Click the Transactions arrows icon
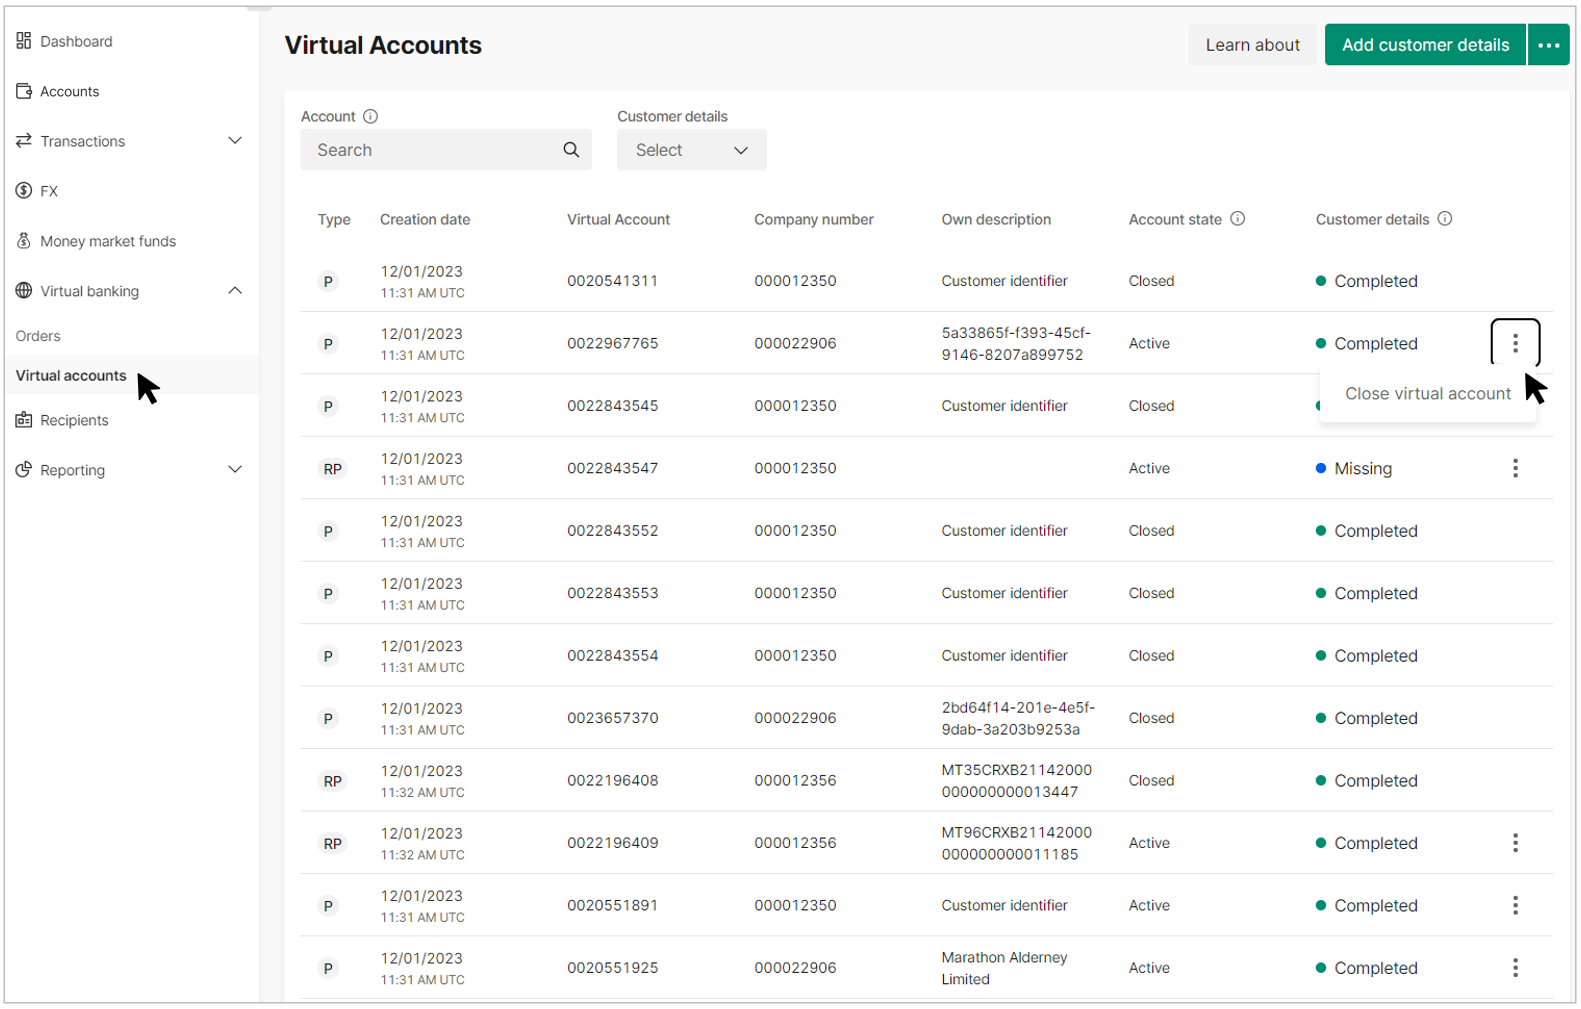The width and height of the screenshot is (1581, 1009). pos(24,141)
